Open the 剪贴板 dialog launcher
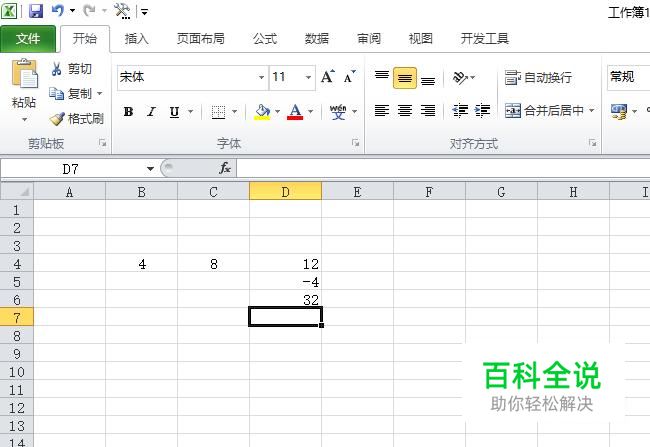 click(x=102, y=143)
